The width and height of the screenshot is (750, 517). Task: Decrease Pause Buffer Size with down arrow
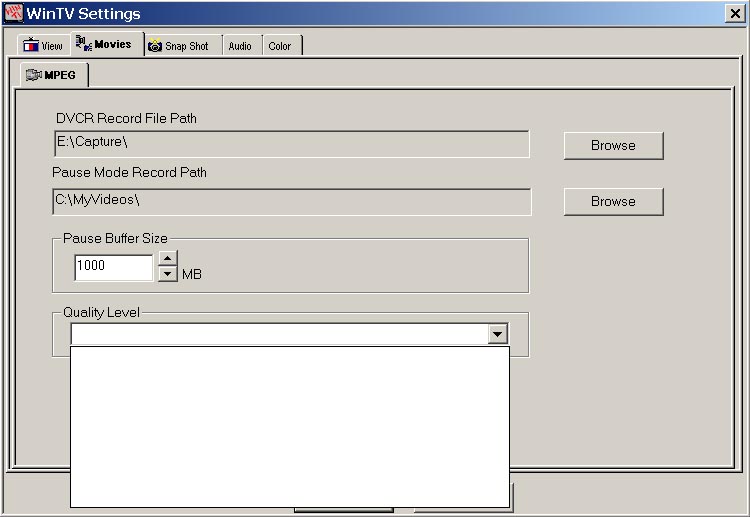click(167, 274)
